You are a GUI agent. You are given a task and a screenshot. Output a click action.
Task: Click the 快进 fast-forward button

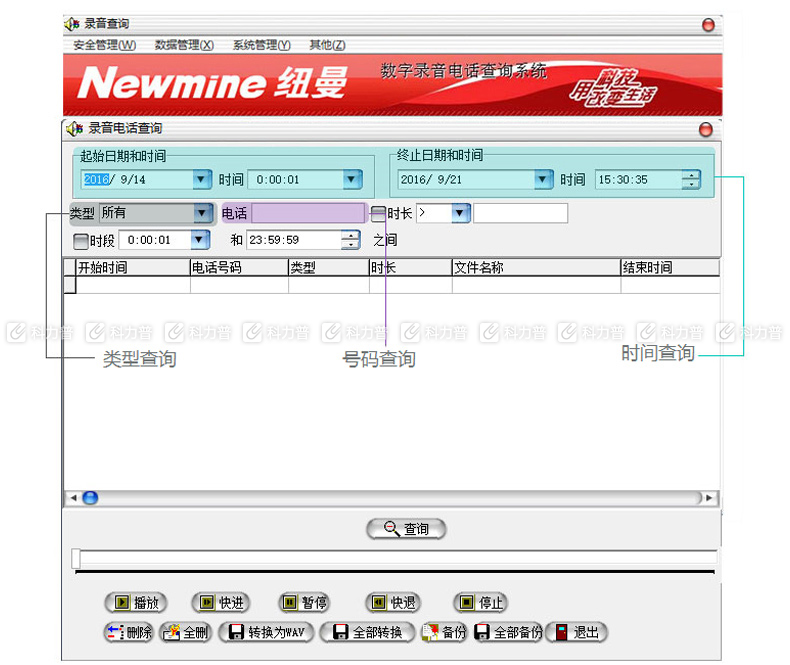pyautogui.click(x=221, y=602)
